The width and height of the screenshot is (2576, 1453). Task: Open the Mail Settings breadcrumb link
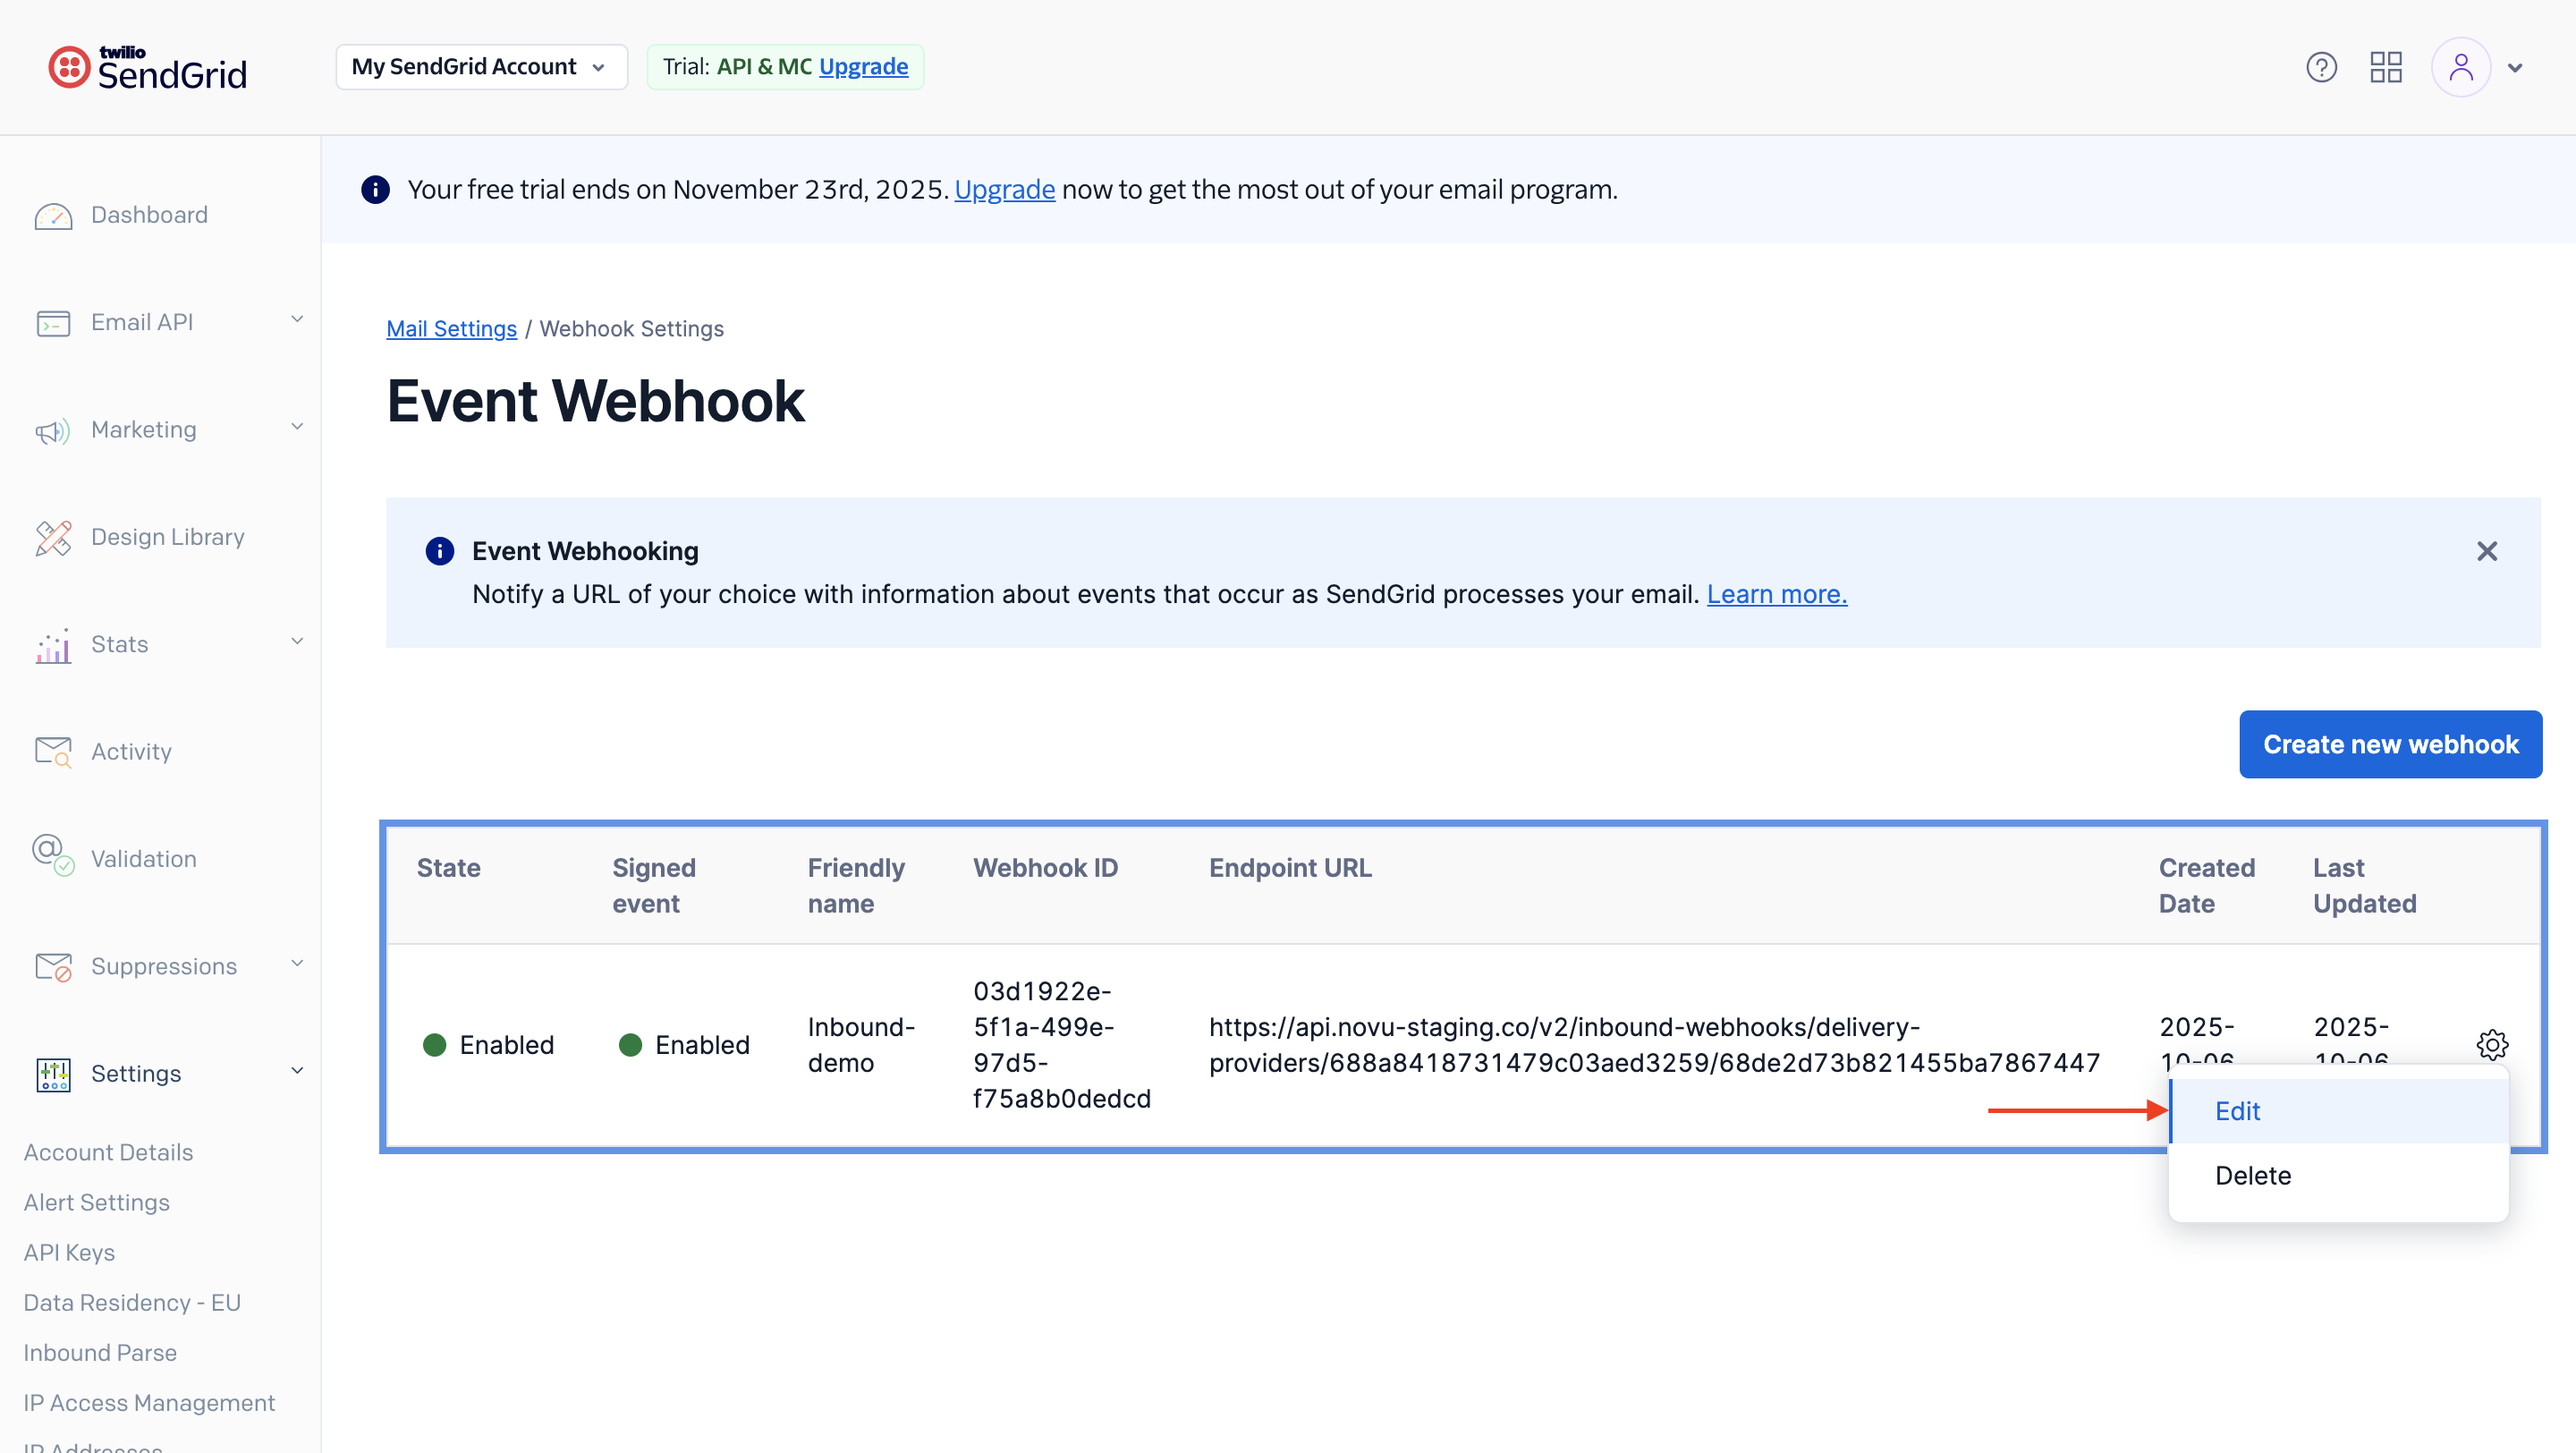[451, 328]
